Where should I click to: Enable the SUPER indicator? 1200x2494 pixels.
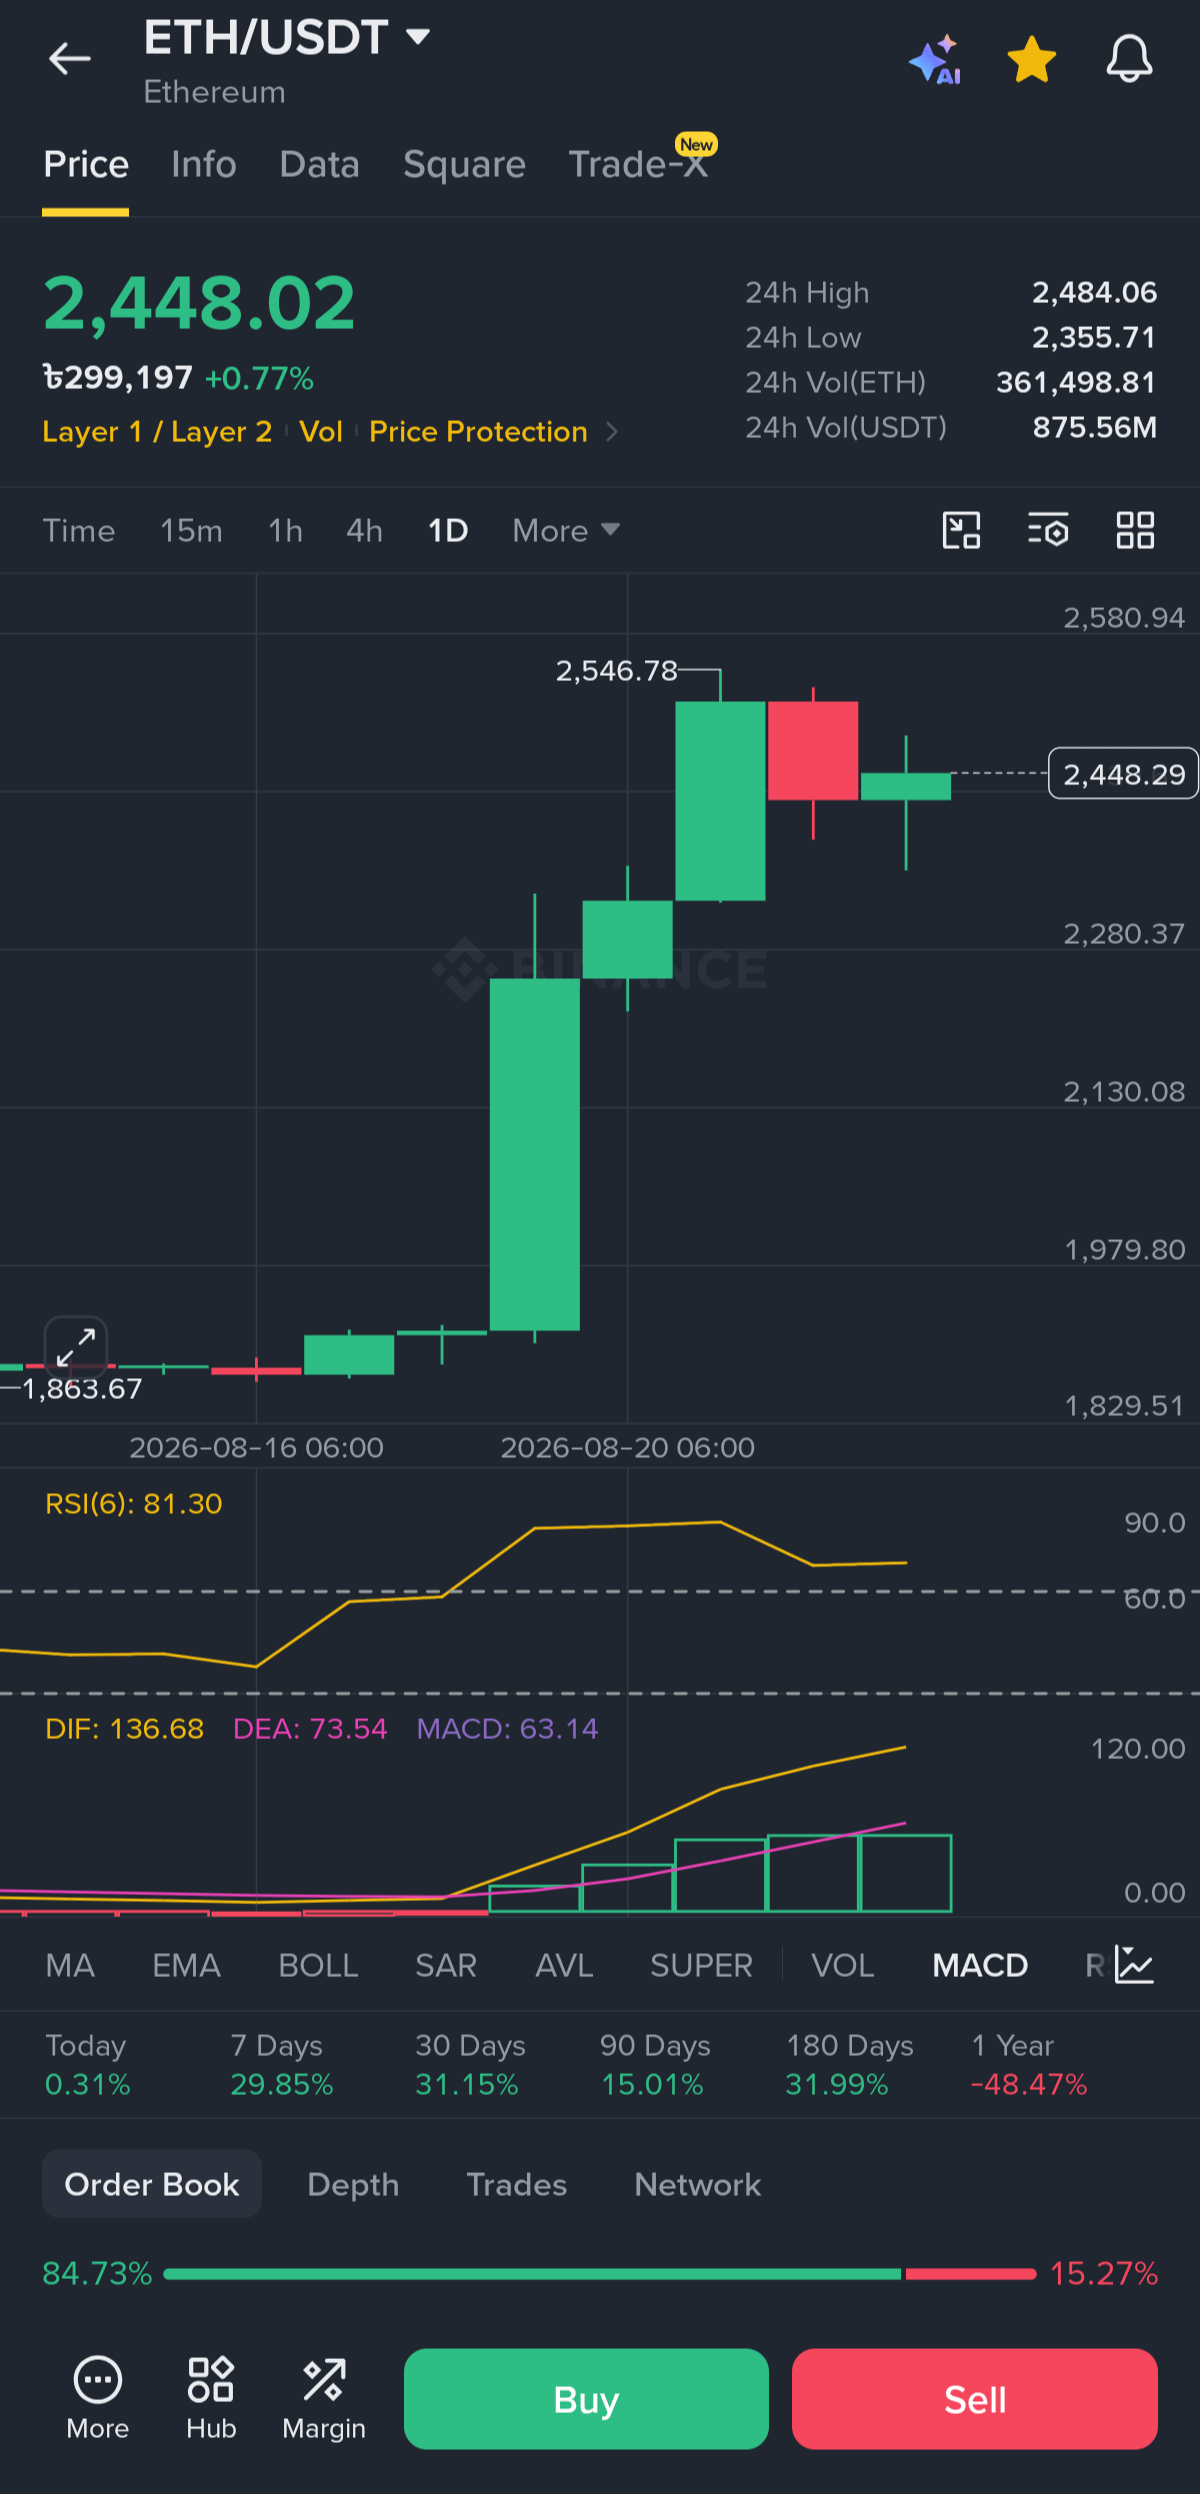click(701, 1966)
